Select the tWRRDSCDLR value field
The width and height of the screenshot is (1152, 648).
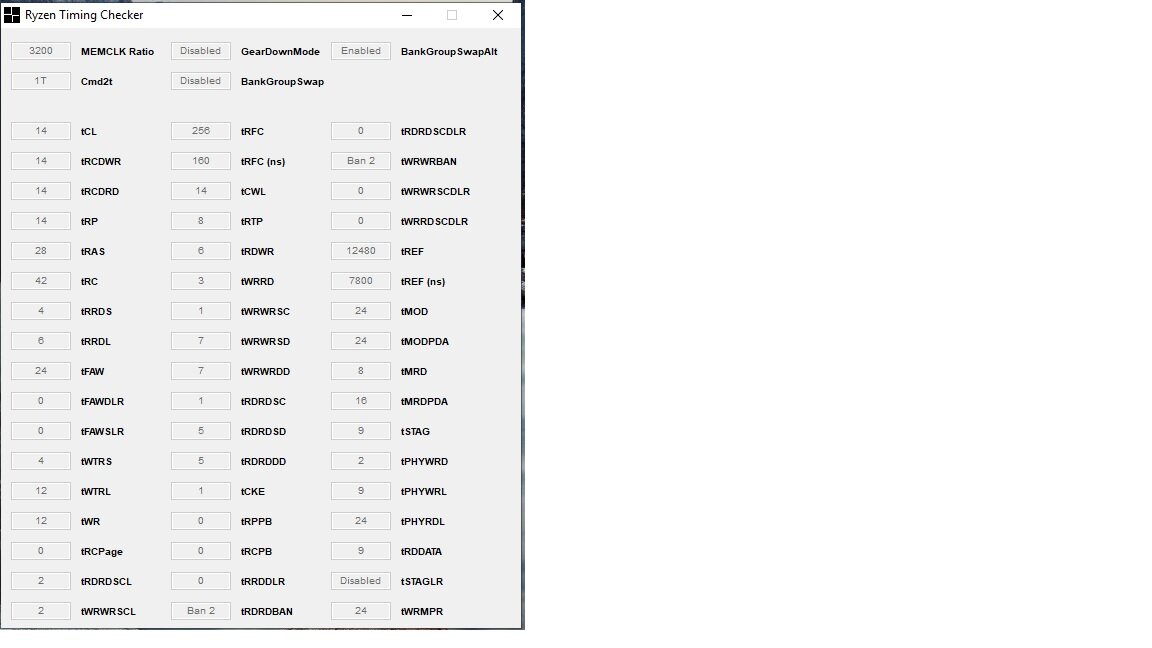click(x=361, y=221)
